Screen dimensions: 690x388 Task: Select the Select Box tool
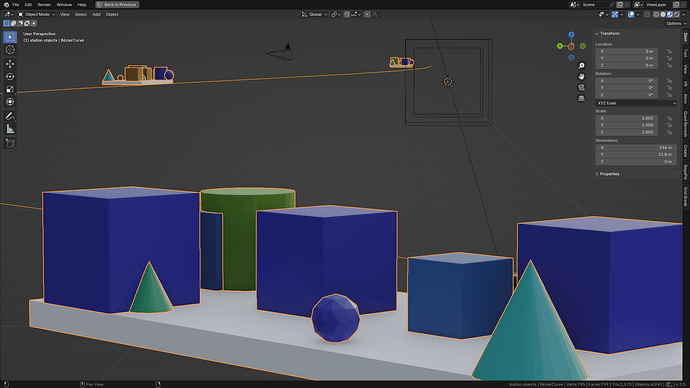pyautogui.click(x=10, y=37)
